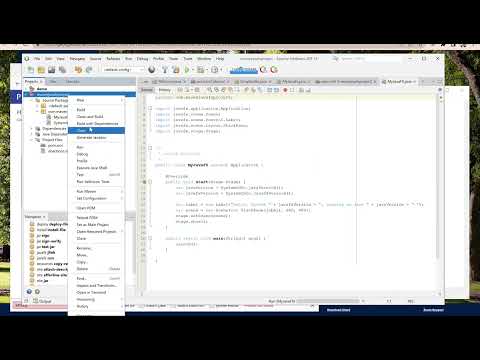Open the Window menu
480x360 pixels.
pos(204,59)
